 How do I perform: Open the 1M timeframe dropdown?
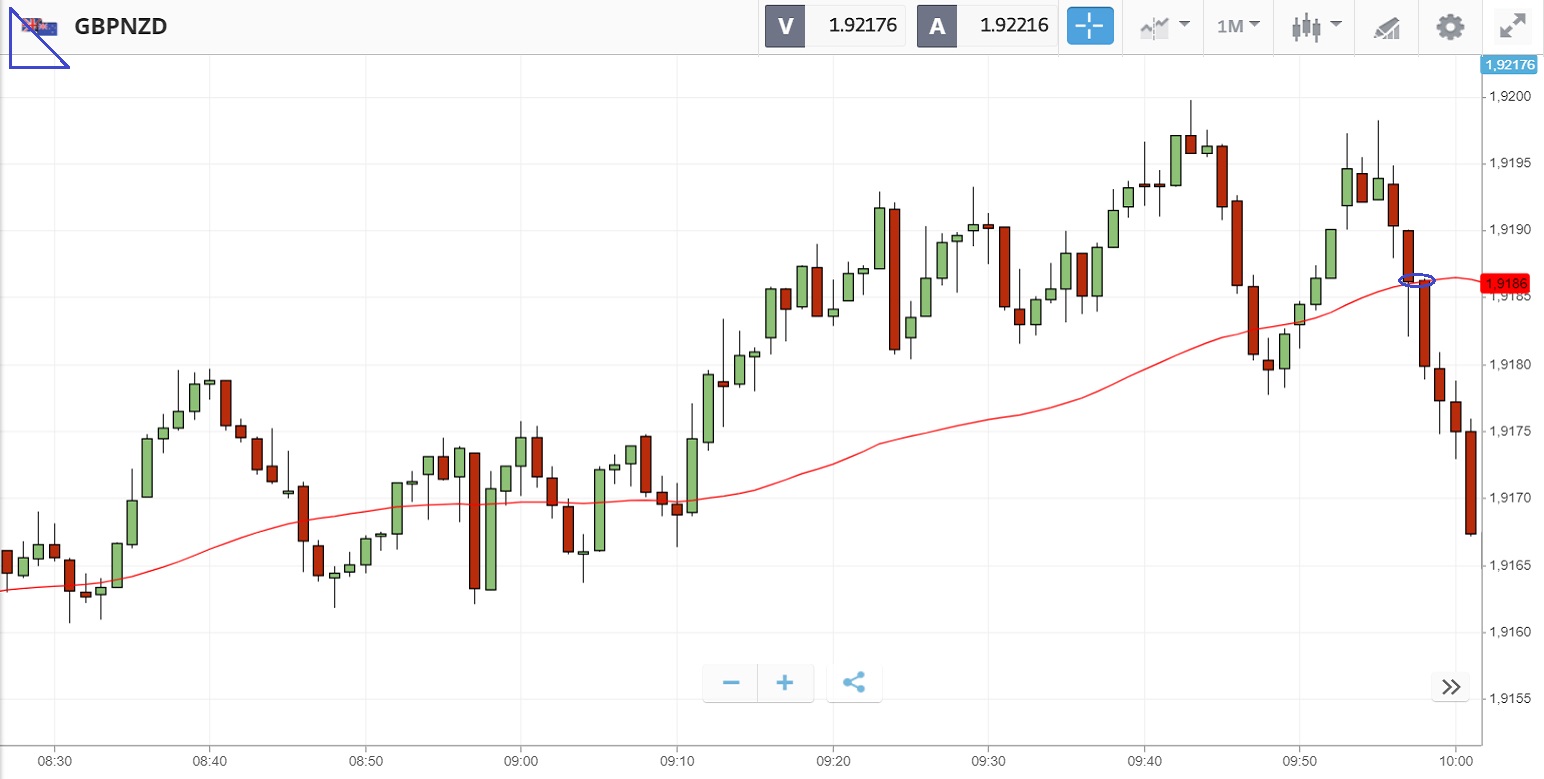tap(1238, 26)
